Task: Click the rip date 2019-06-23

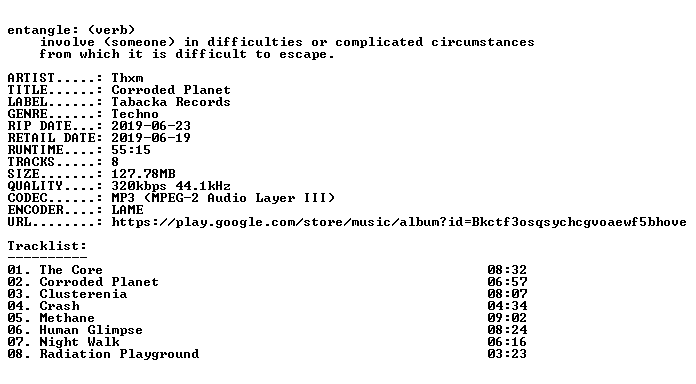Action: coord(151,126)
